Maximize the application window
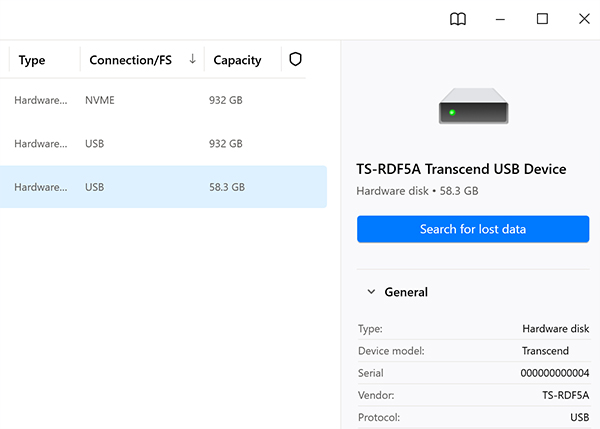 click(542, 19)
